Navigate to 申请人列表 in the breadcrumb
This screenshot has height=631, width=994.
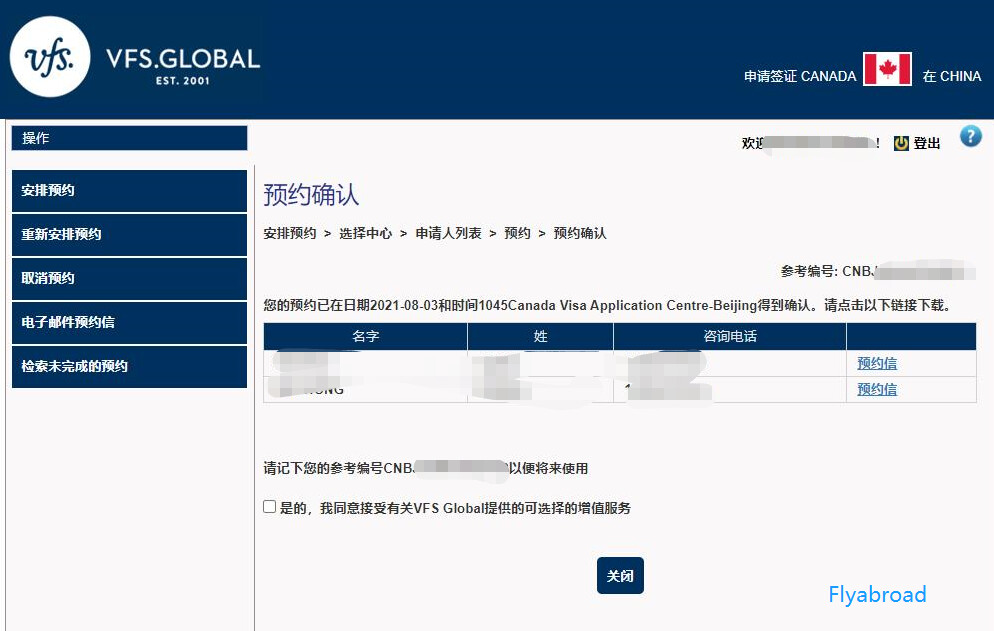(x=448, y=233)
